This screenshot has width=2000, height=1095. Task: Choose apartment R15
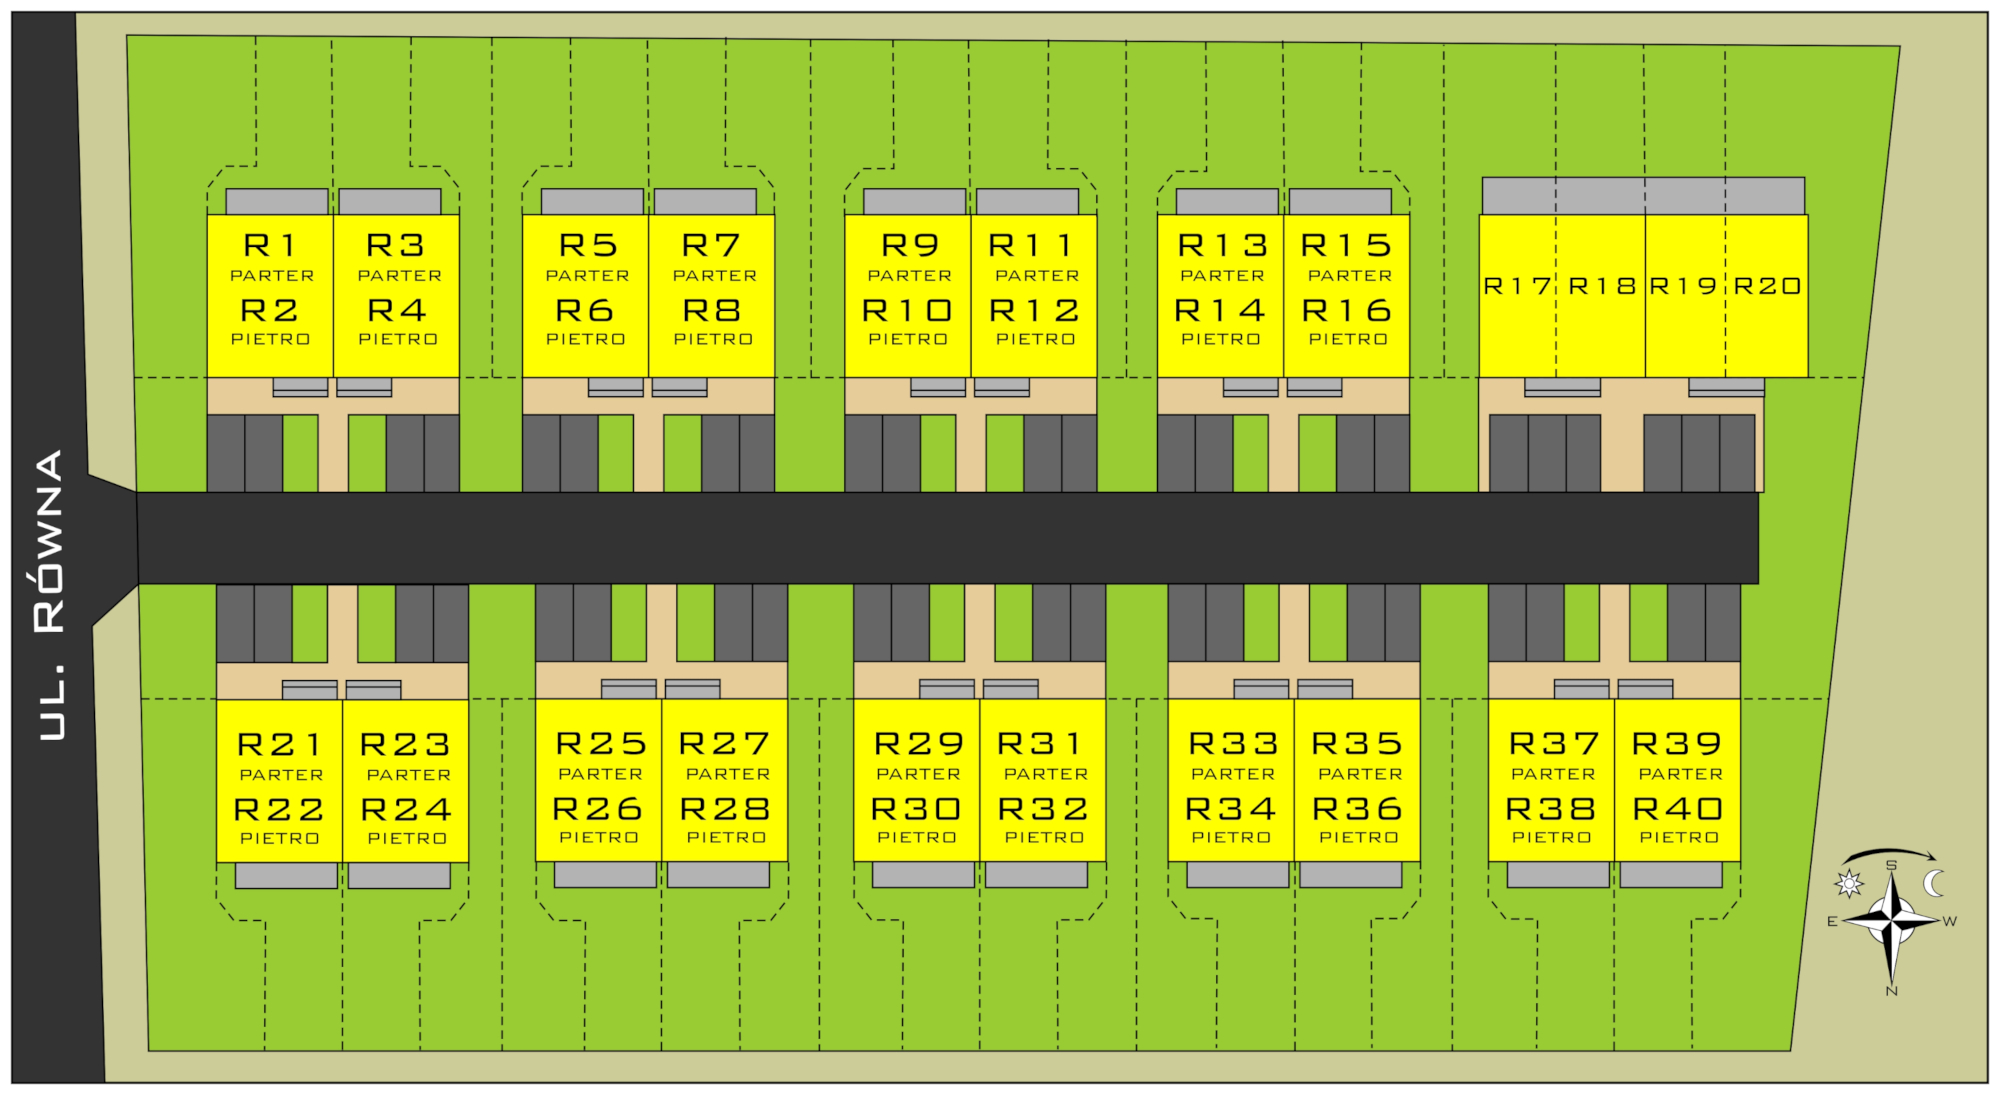(x=1347, y=245)
